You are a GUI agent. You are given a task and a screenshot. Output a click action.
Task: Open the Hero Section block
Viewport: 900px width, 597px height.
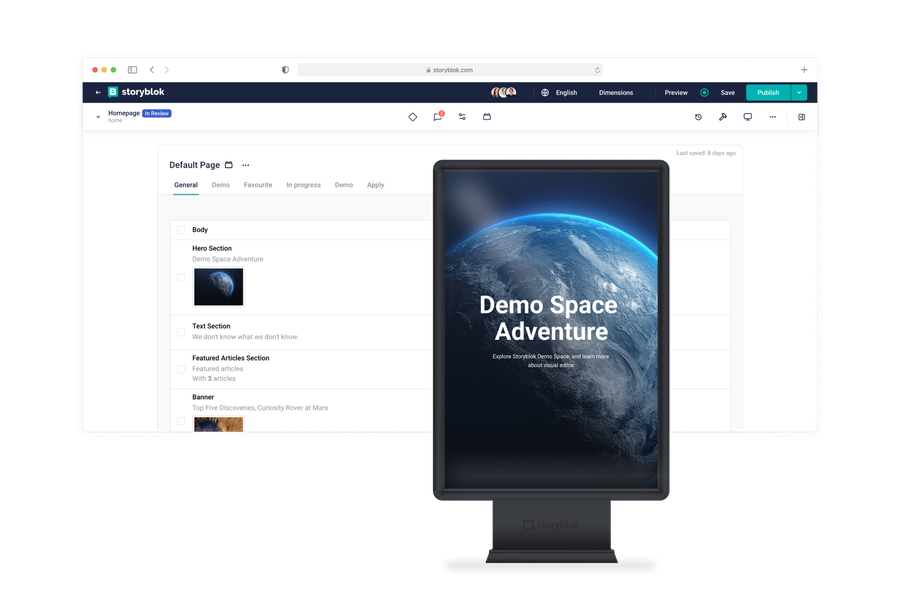(x=212, y=248)
